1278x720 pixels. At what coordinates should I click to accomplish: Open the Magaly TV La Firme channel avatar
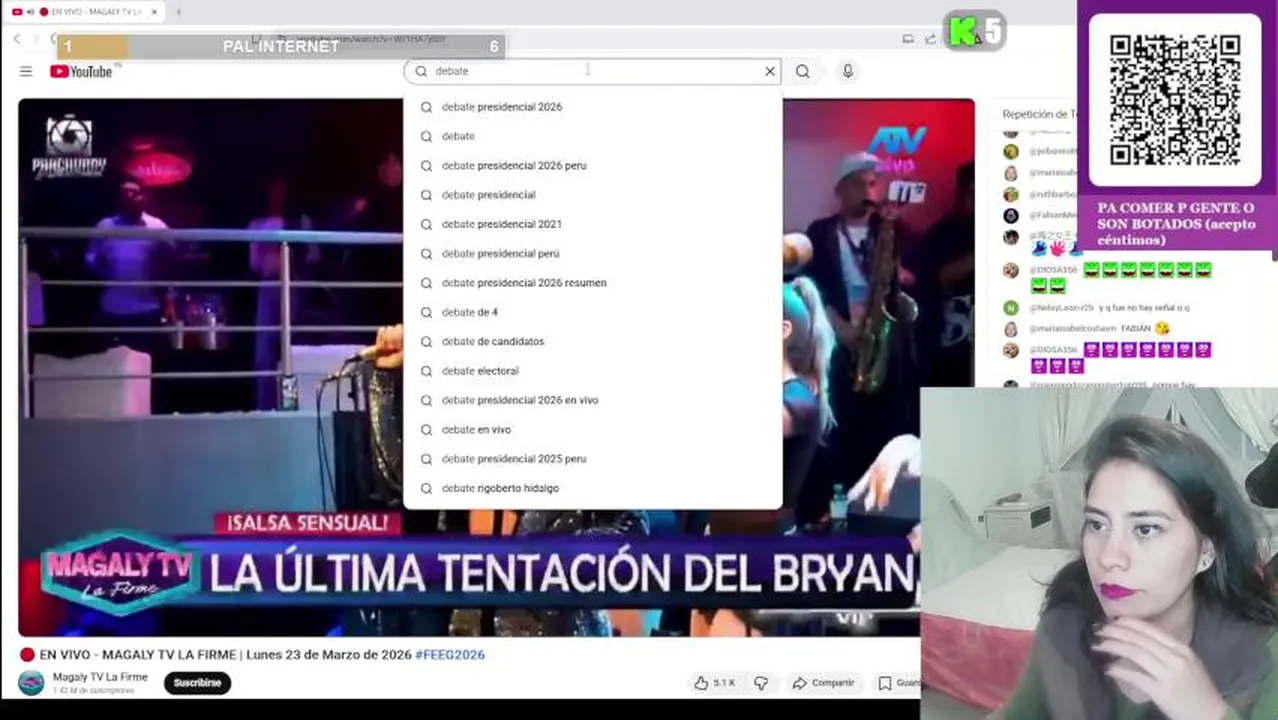tap(31, 683)
